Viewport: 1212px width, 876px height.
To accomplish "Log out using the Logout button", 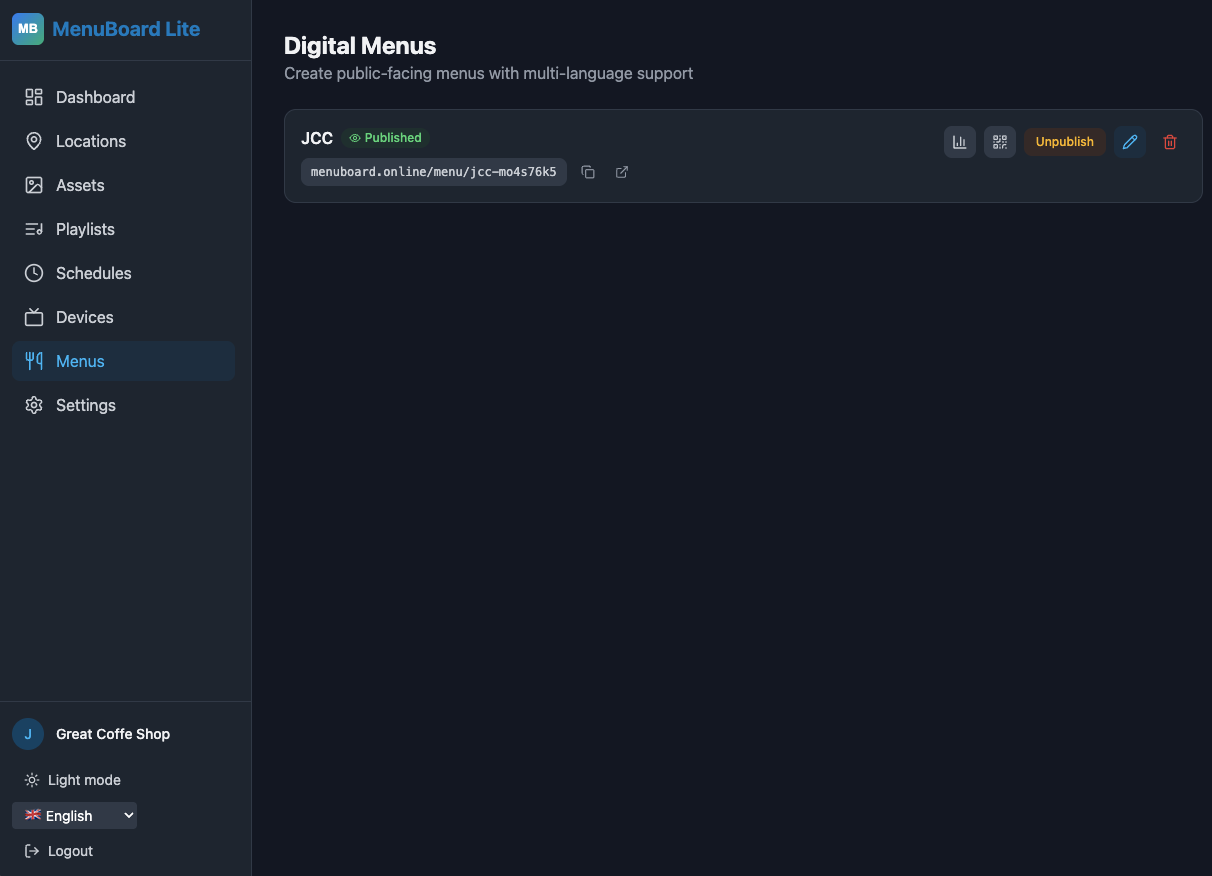I will coord(59,851).
